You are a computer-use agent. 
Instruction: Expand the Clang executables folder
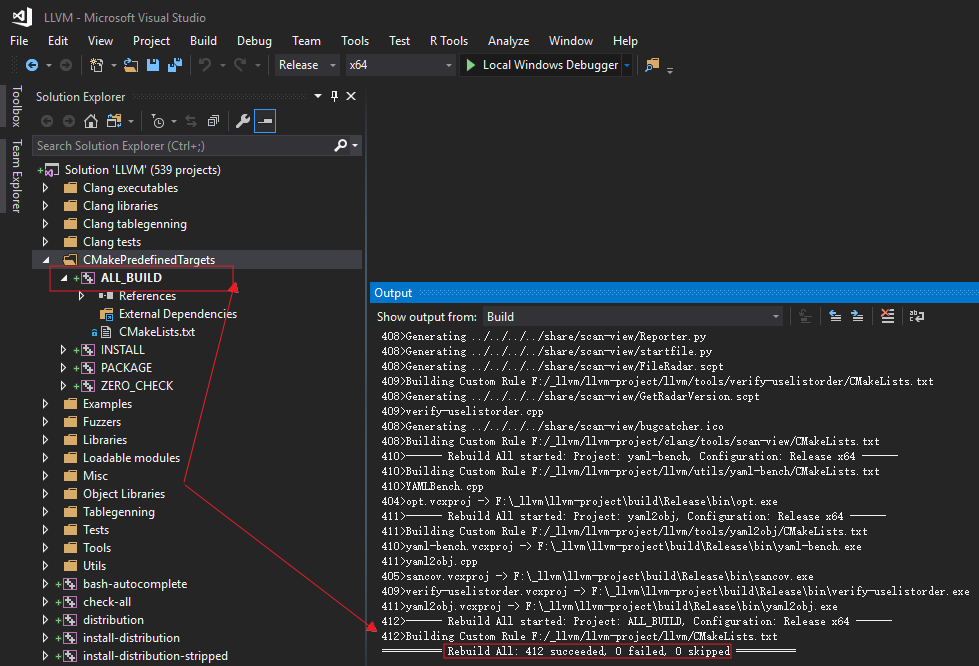tap(46, 188)
